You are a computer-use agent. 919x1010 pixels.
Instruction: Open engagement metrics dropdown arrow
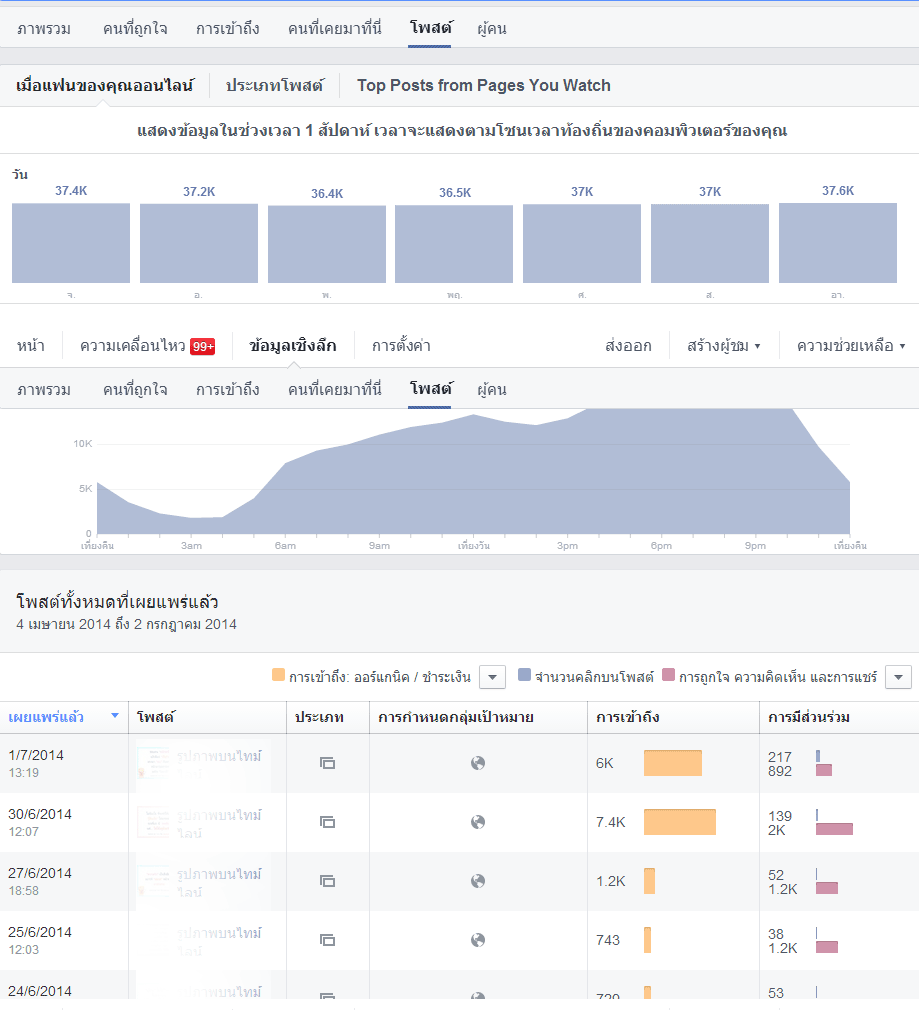click(898, 677)
